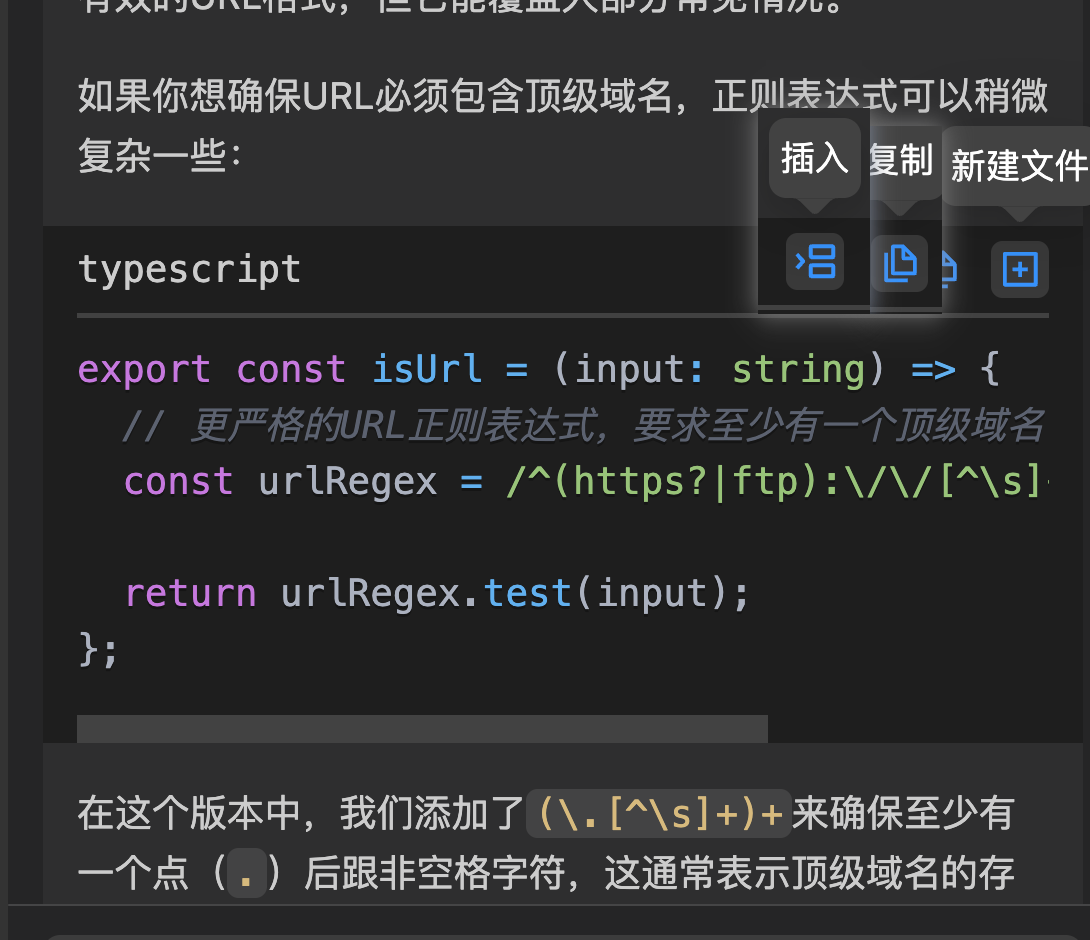Click the urlRegex variable declaration
Screen dimensions: 1090x940
348,481
